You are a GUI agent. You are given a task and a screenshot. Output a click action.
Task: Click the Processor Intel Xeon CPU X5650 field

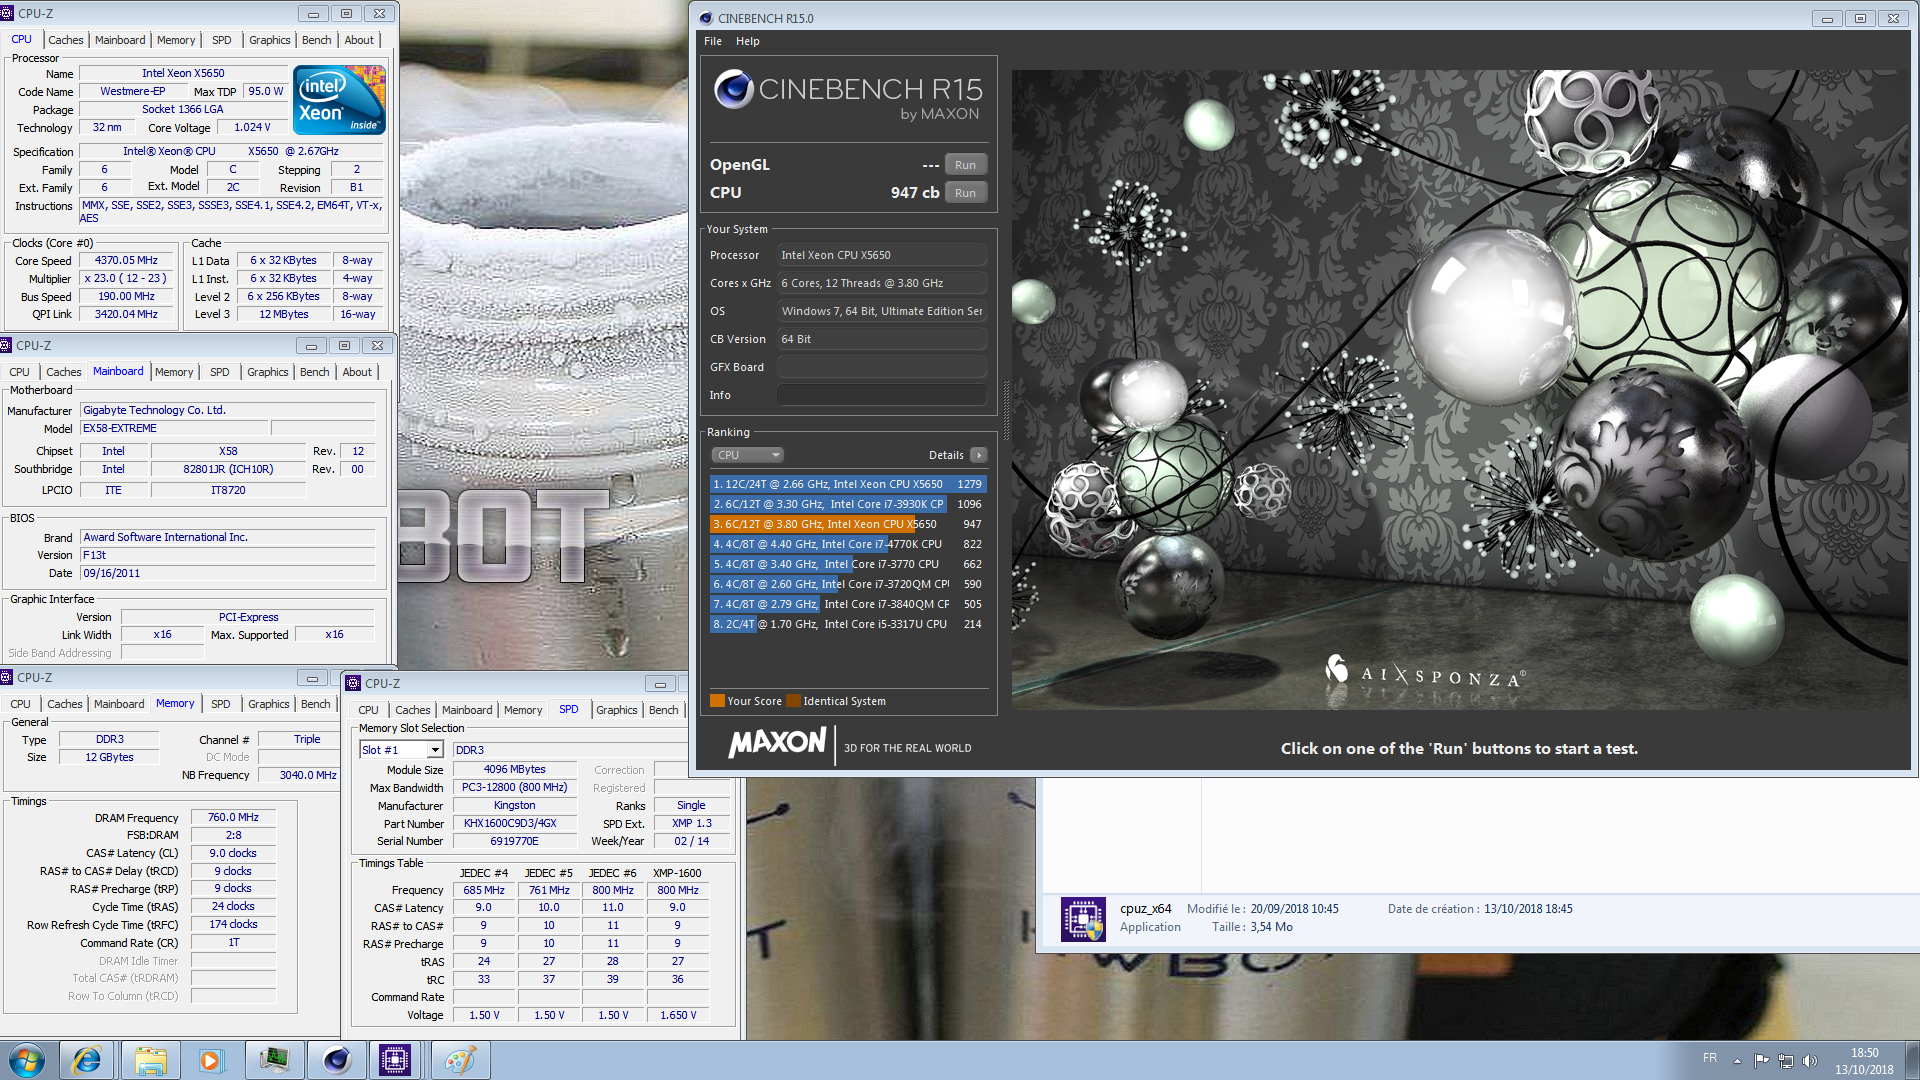point(882,255)
